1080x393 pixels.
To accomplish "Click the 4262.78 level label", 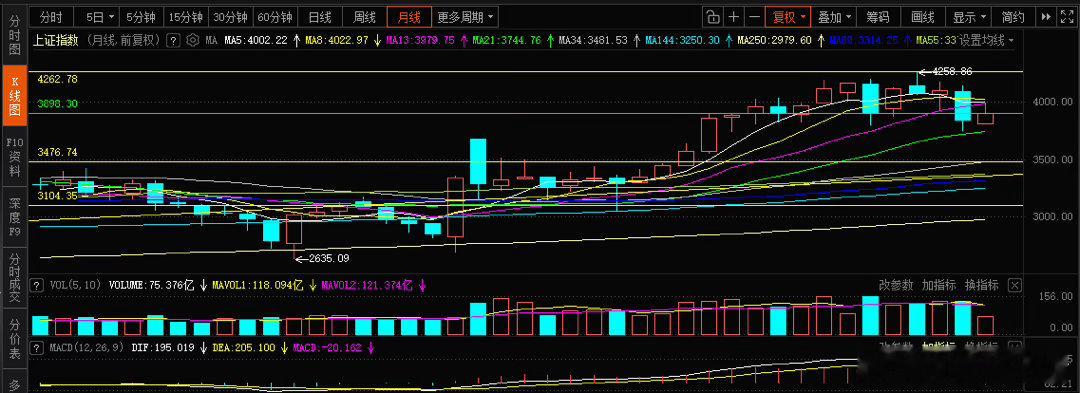I will pyautogui.click(x=57, y=79).
